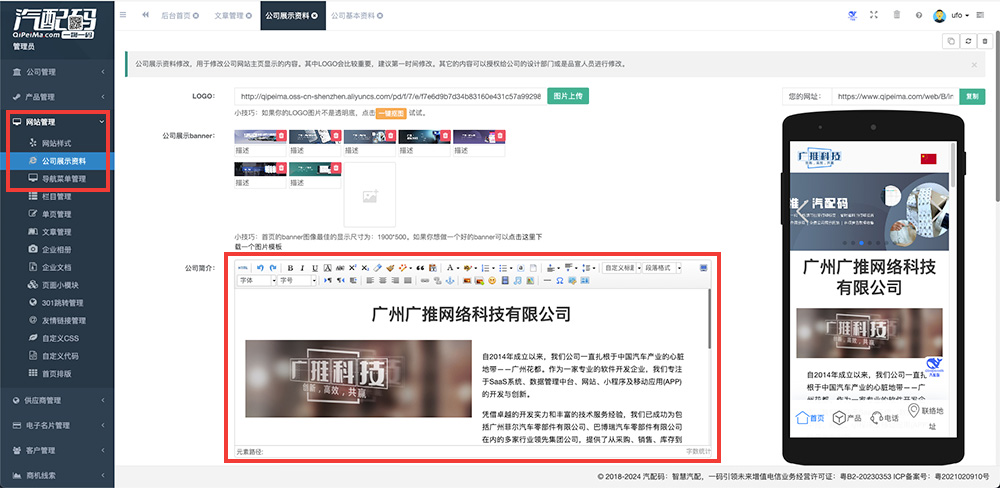Close the green info notice banner
This screenshot has height=488, width=1000.
click(974, 64)
